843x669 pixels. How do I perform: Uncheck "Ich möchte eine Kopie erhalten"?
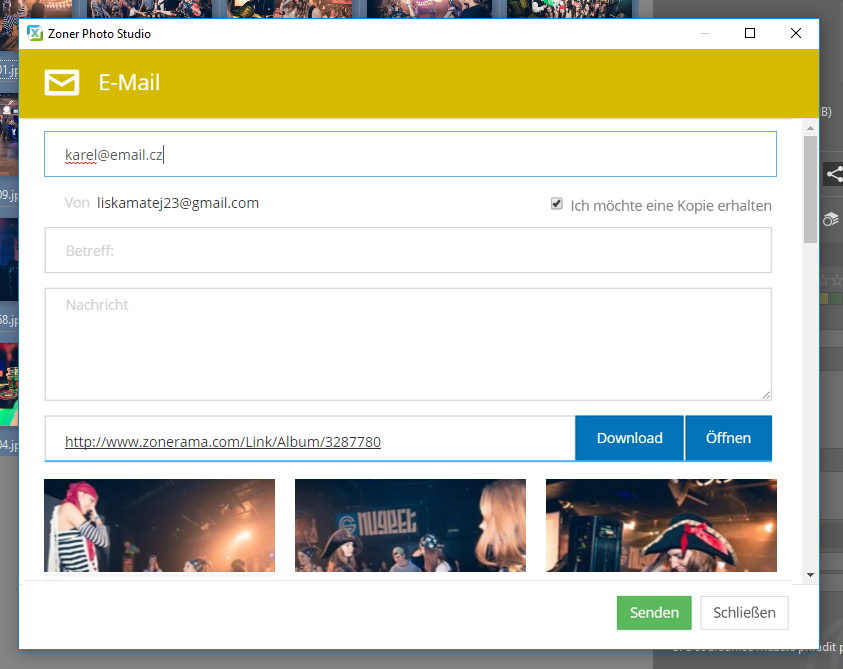pyautogui.click(x=556, y=204)
